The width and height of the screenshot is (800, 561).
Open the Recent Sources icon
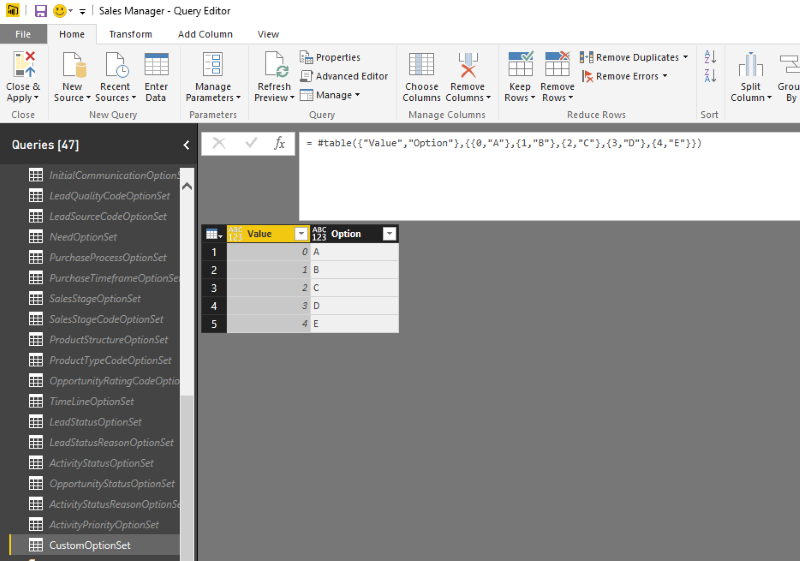point(116,64)
